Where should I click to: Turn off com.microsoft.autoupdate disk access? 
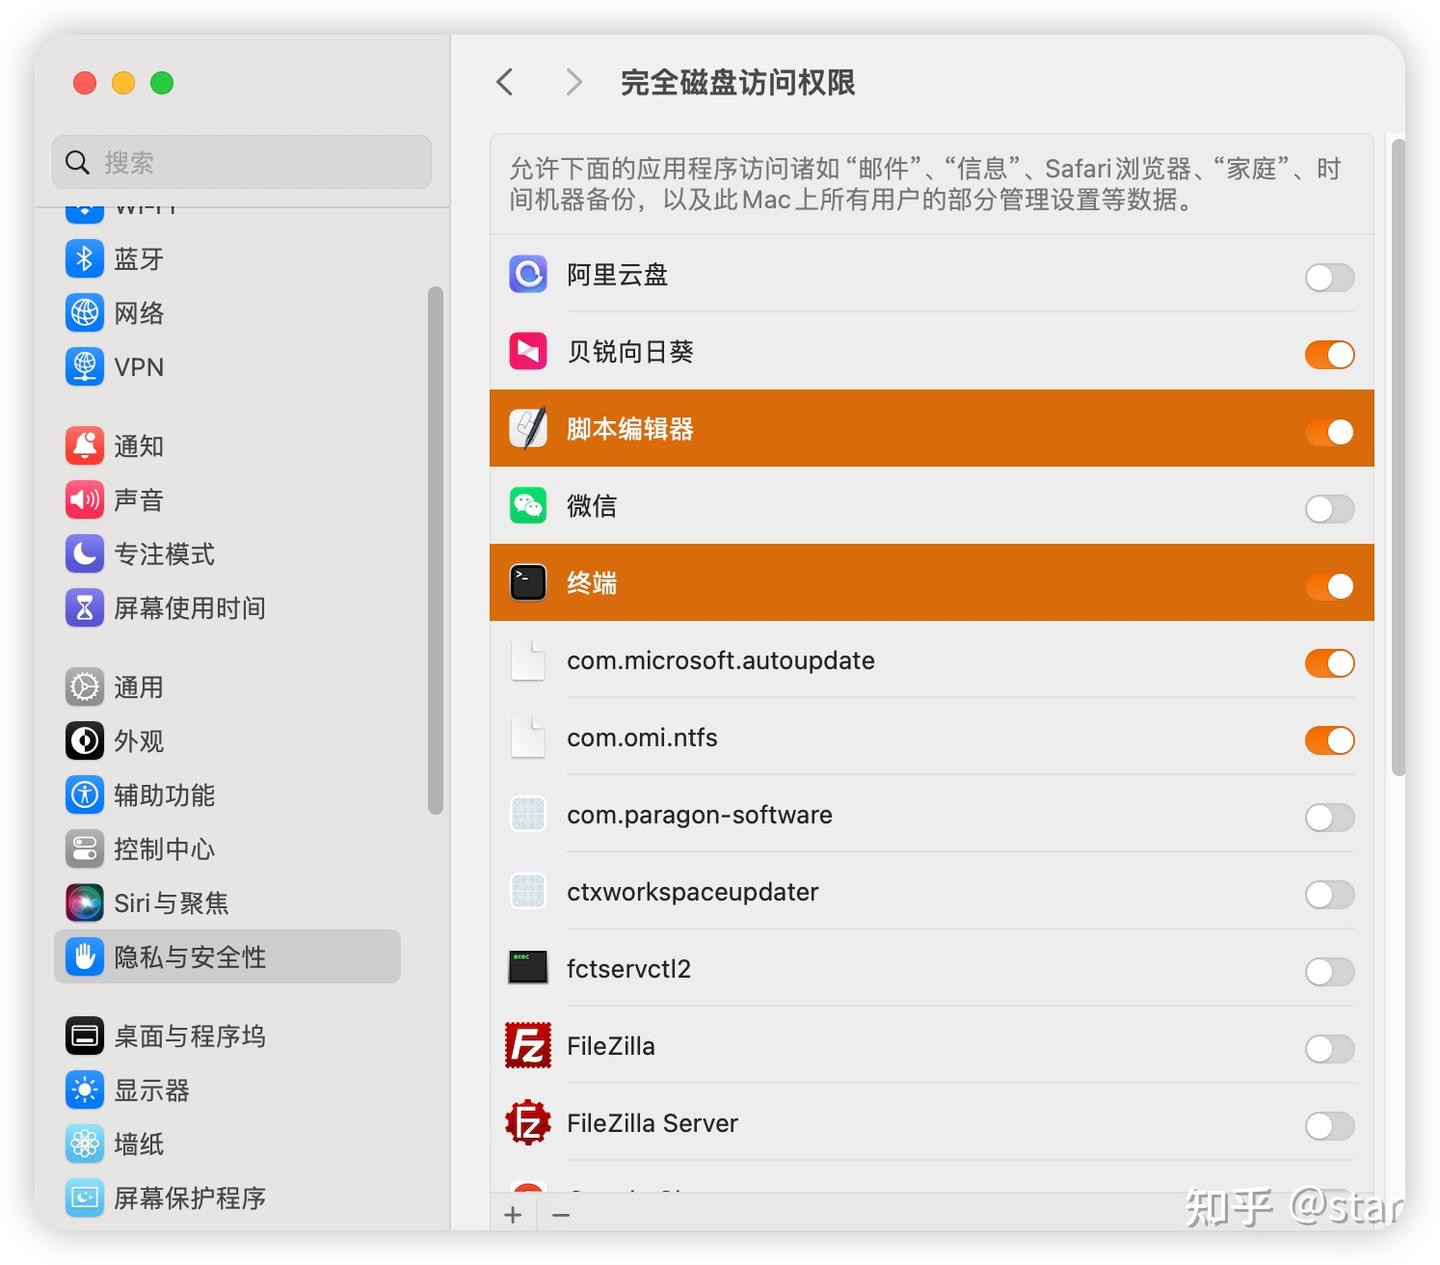1329,663
